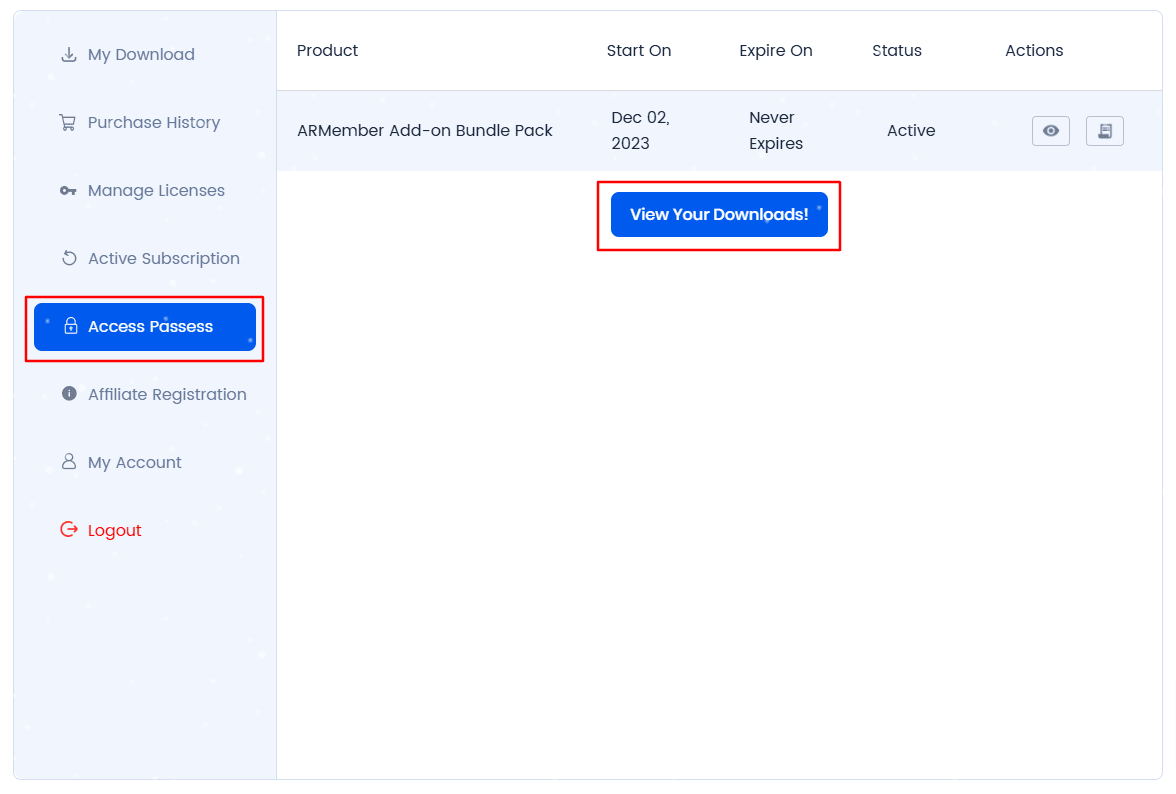Image resolution: width=1176 pixels, height=794 pixels.
Task: Click the invoice icon in Actions
Action: (1104, 131)
